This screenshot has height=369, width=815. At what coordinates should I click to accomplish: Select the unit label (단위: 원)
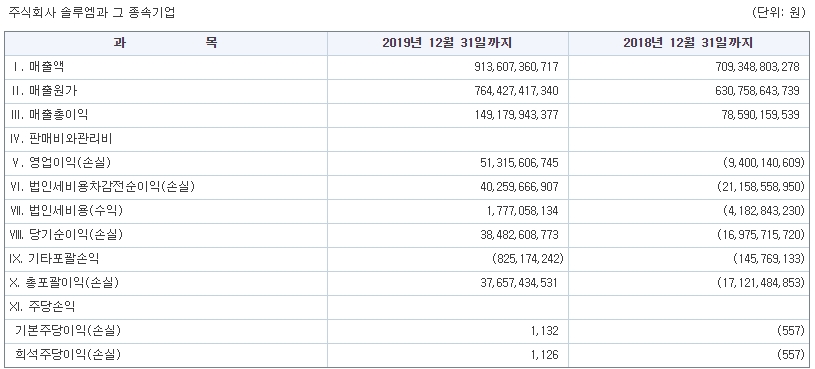pos(778,12)
